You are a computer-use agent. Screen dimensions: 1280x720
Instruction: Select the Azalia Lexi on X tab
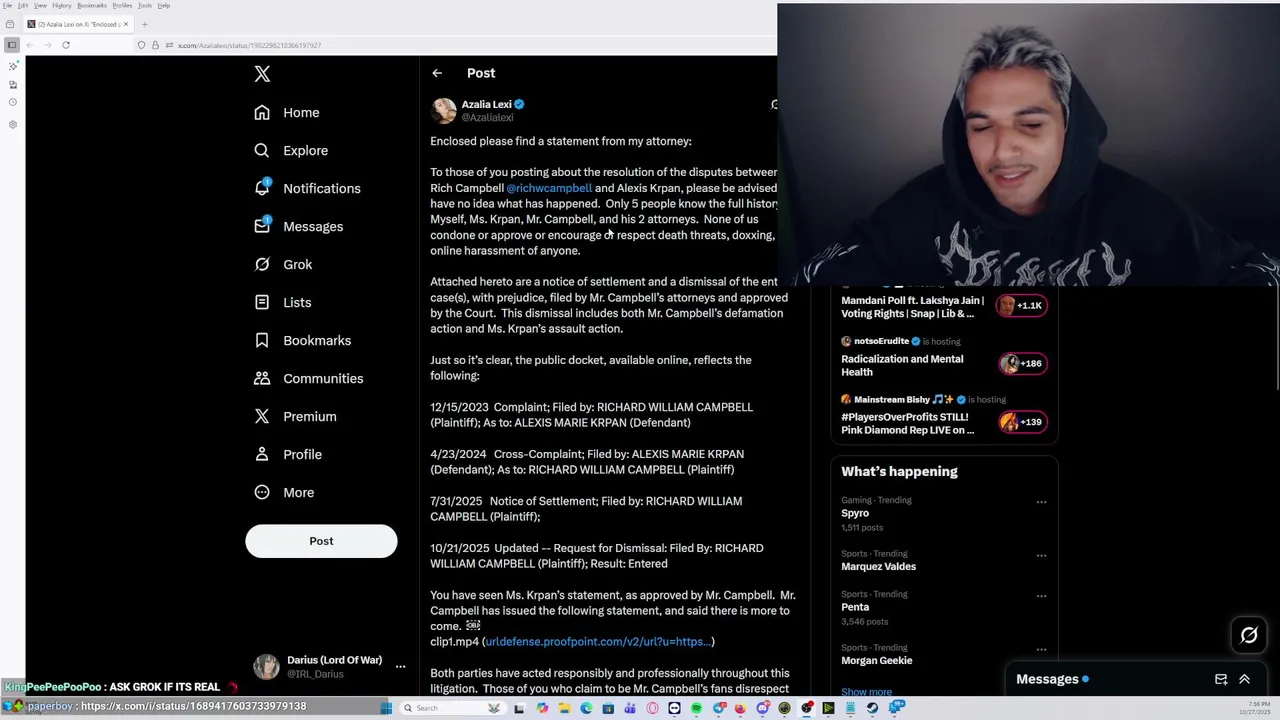(x=78, y=24)
